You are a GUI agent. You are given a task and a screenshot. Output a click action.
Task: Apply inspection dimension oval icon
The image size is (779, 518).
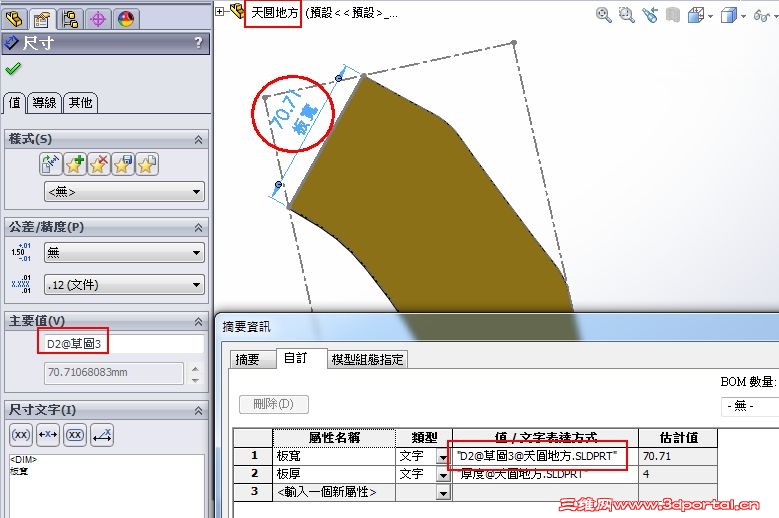[x=75, y=435]
